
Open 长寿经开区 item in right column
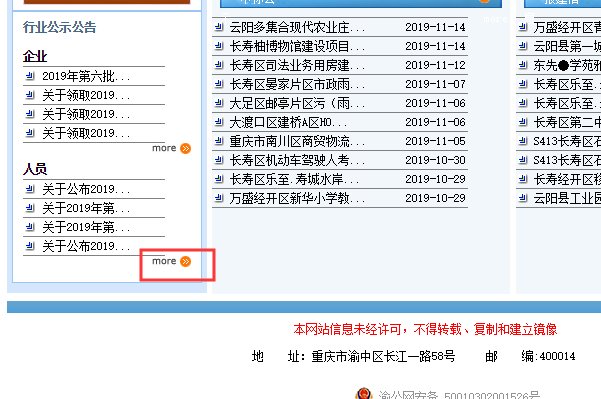coord(567,179)
